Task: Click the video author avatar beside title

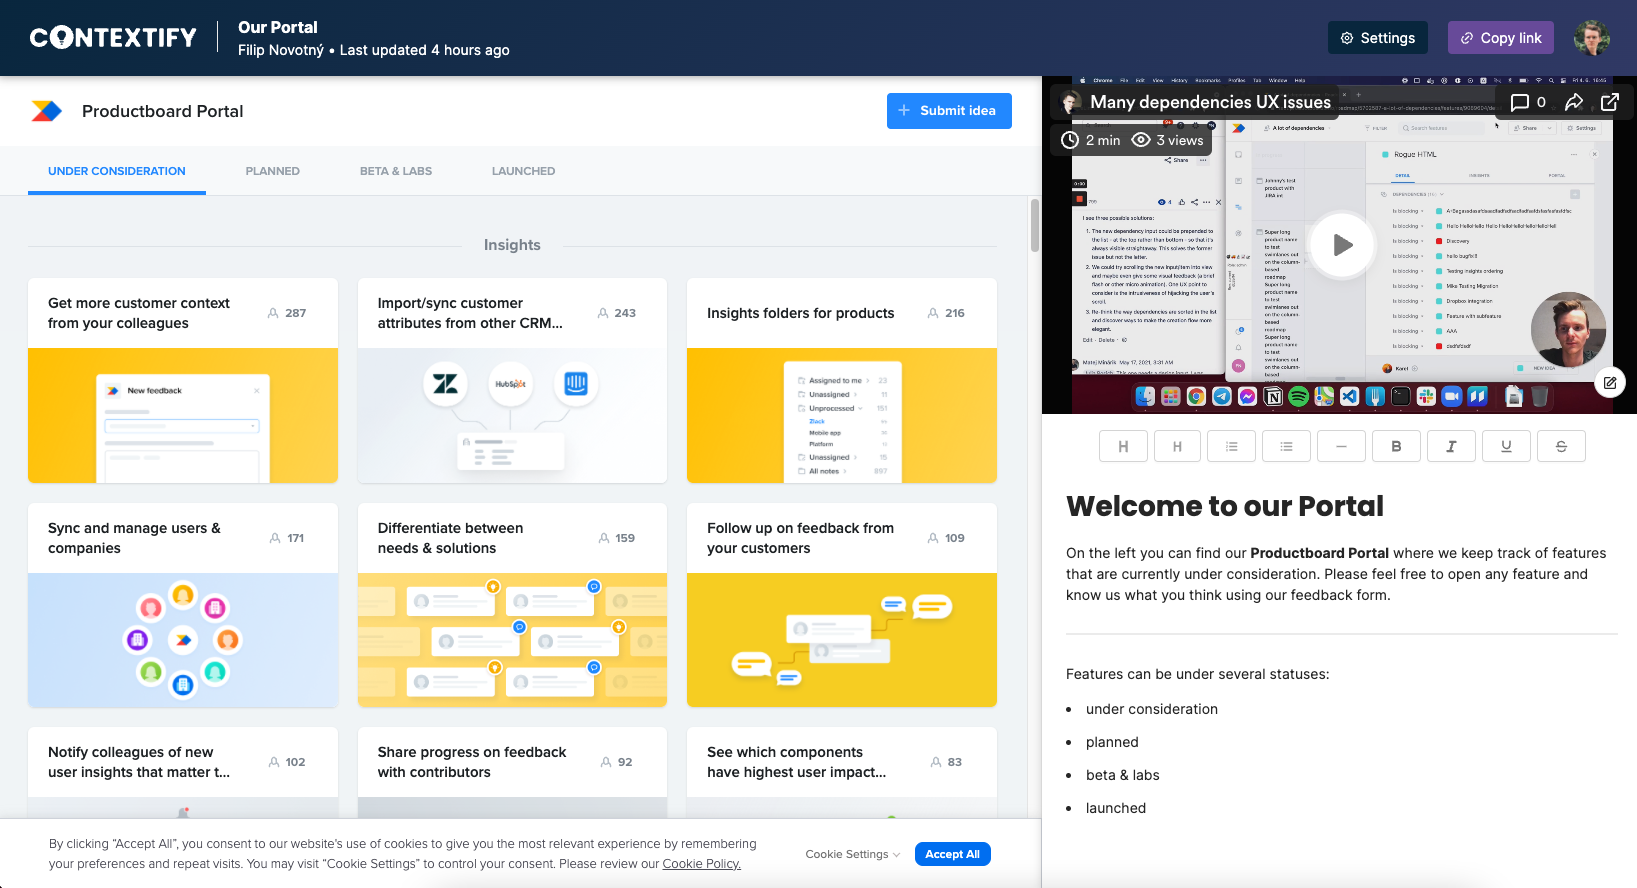Action: pyautogui.click(x=1071, y=102)
